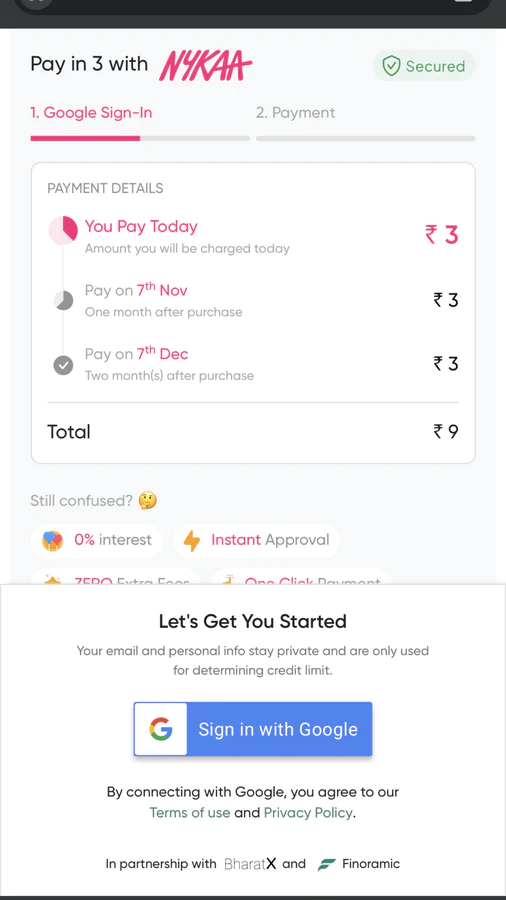Click the Google G logo icon
The height and width of the screenshot is (900, 506).
161,729
